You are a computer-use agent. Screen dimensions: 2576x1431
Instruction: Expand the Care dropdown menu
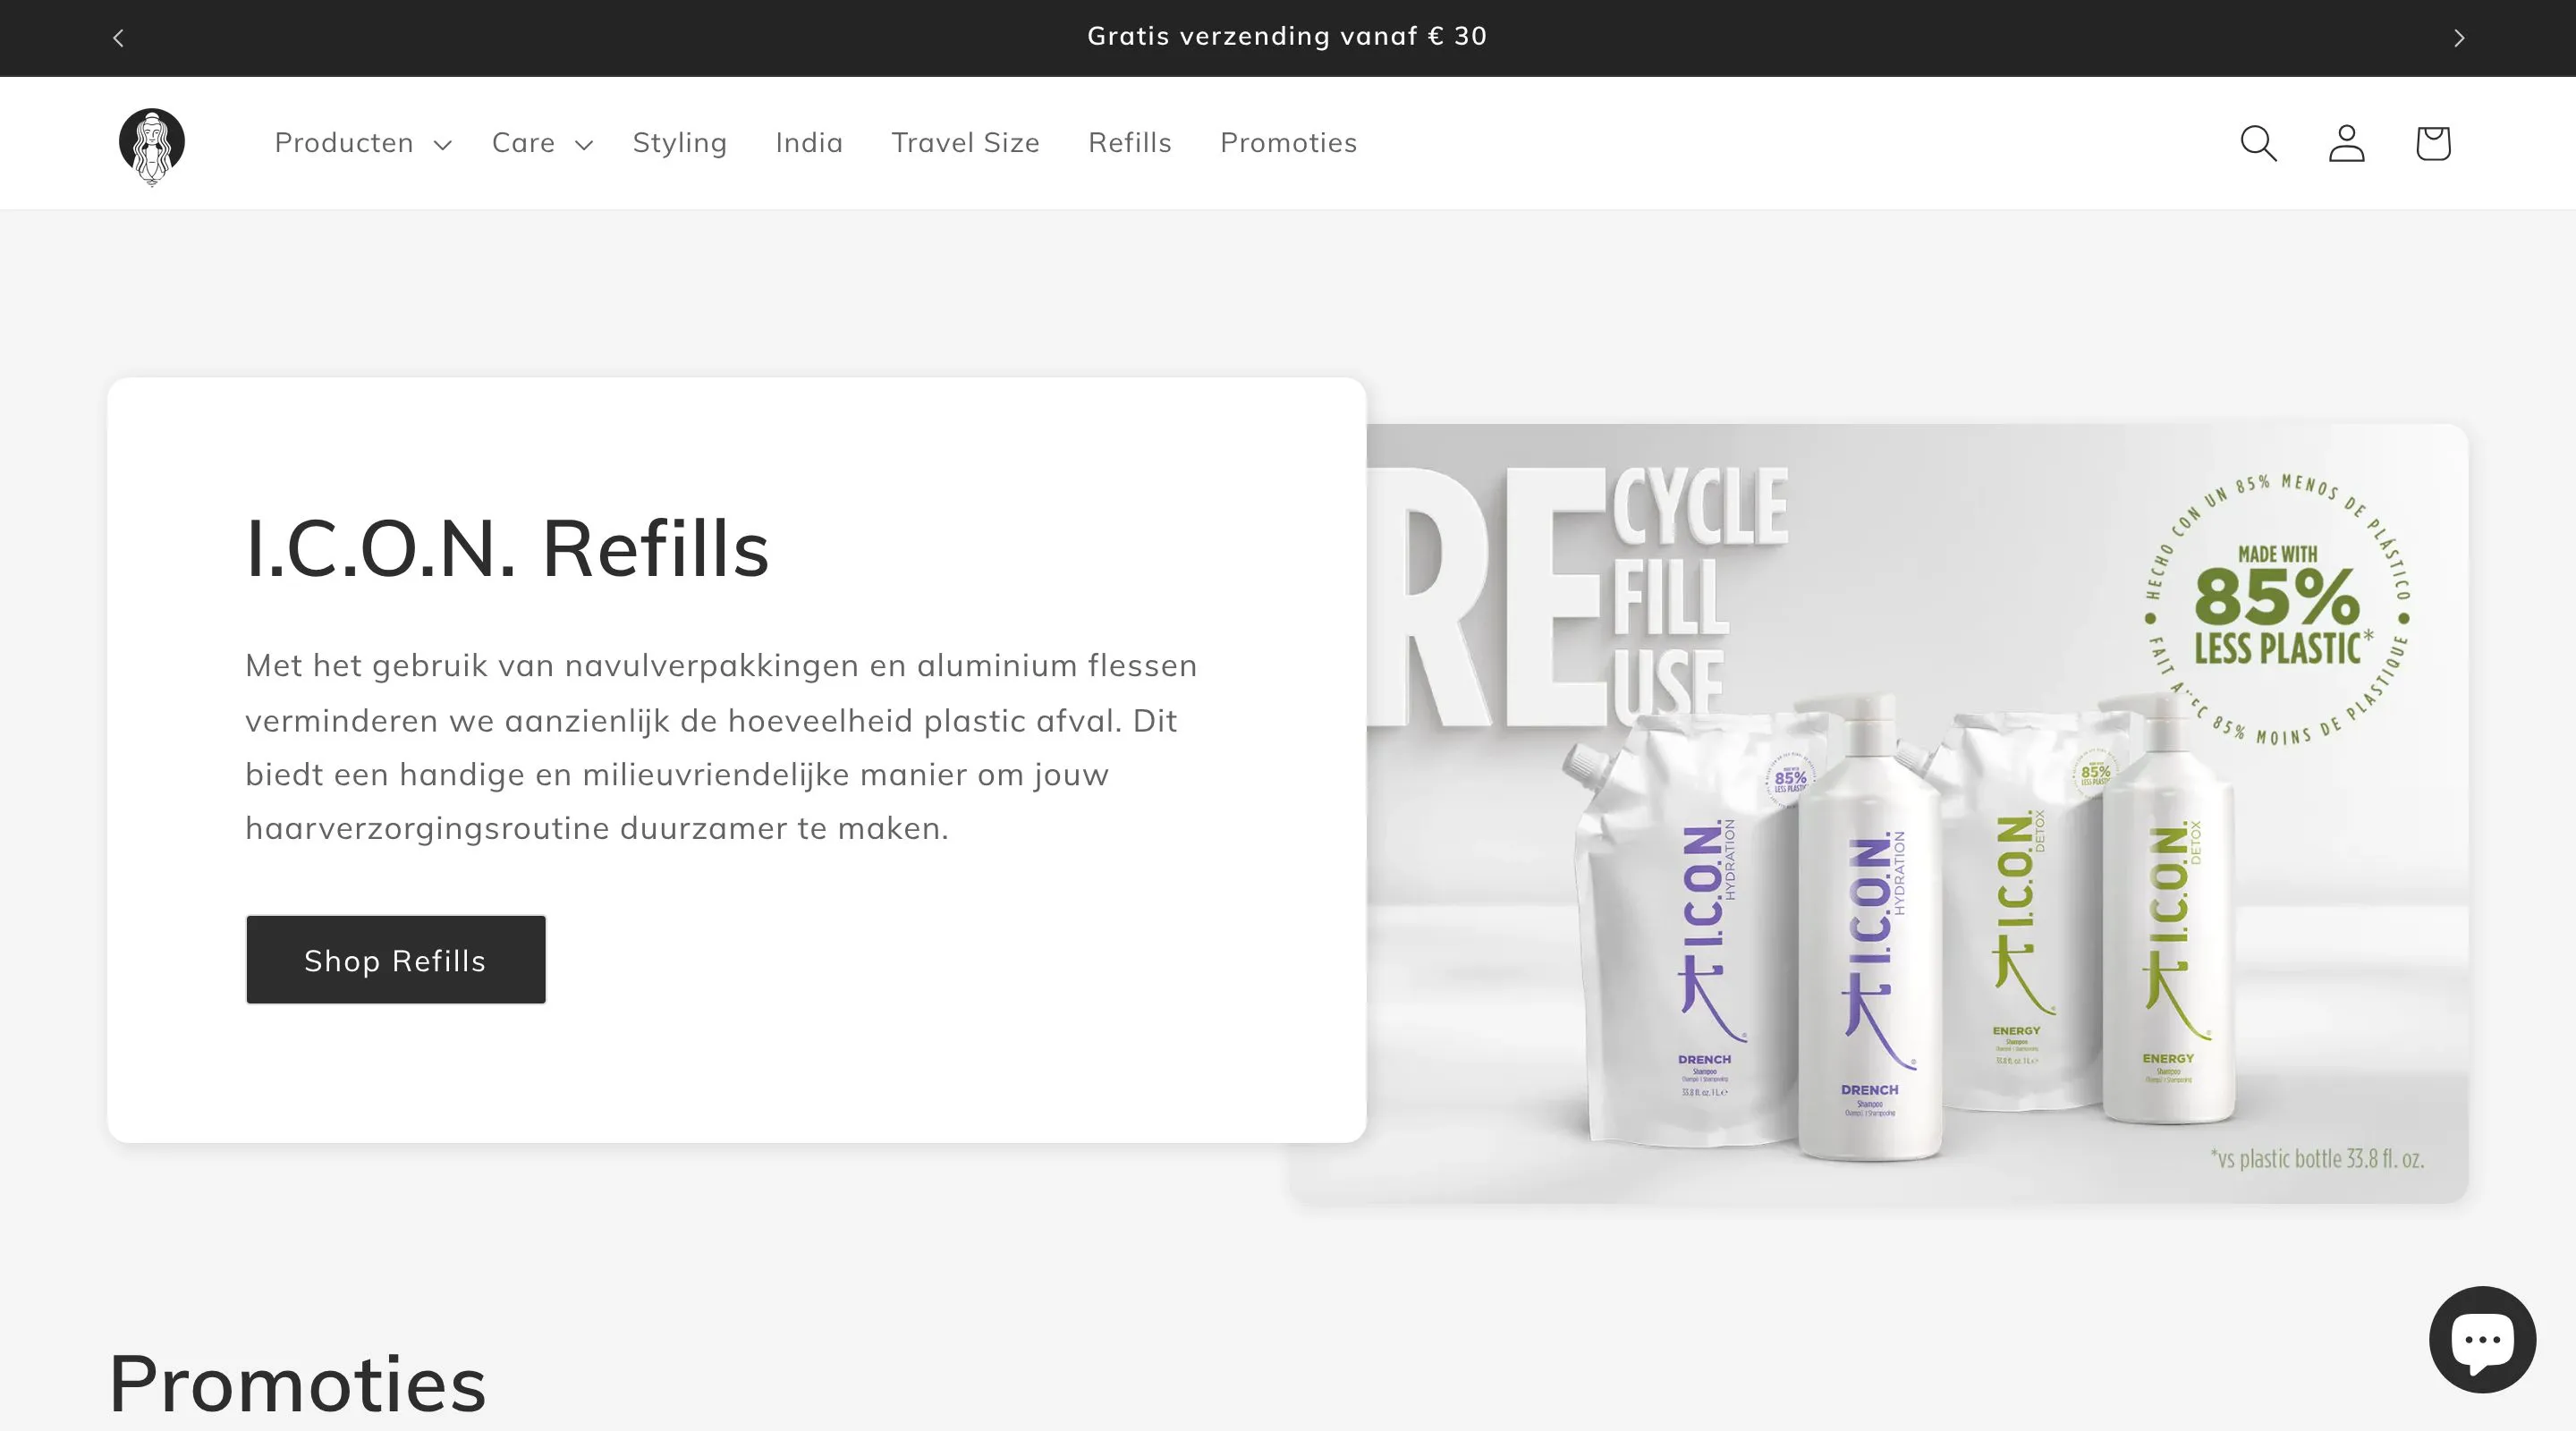tap(542, 143)
